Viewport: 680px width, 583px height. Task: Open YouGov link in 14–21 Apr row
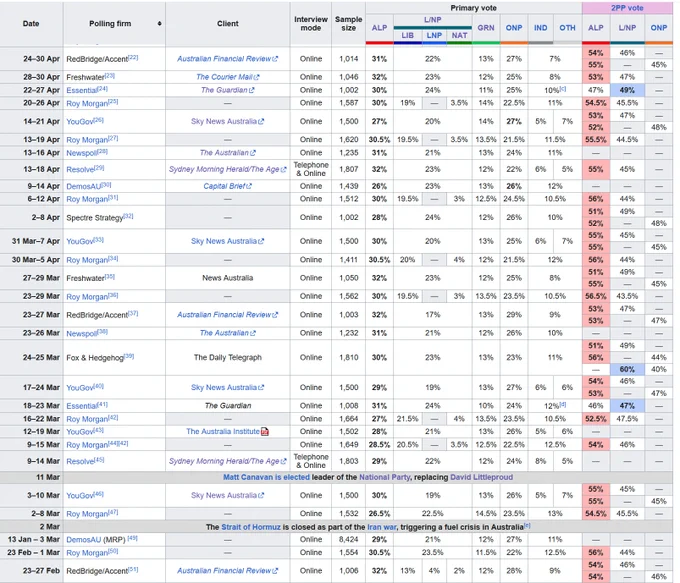pyautogui.click(x=80, y=122)
